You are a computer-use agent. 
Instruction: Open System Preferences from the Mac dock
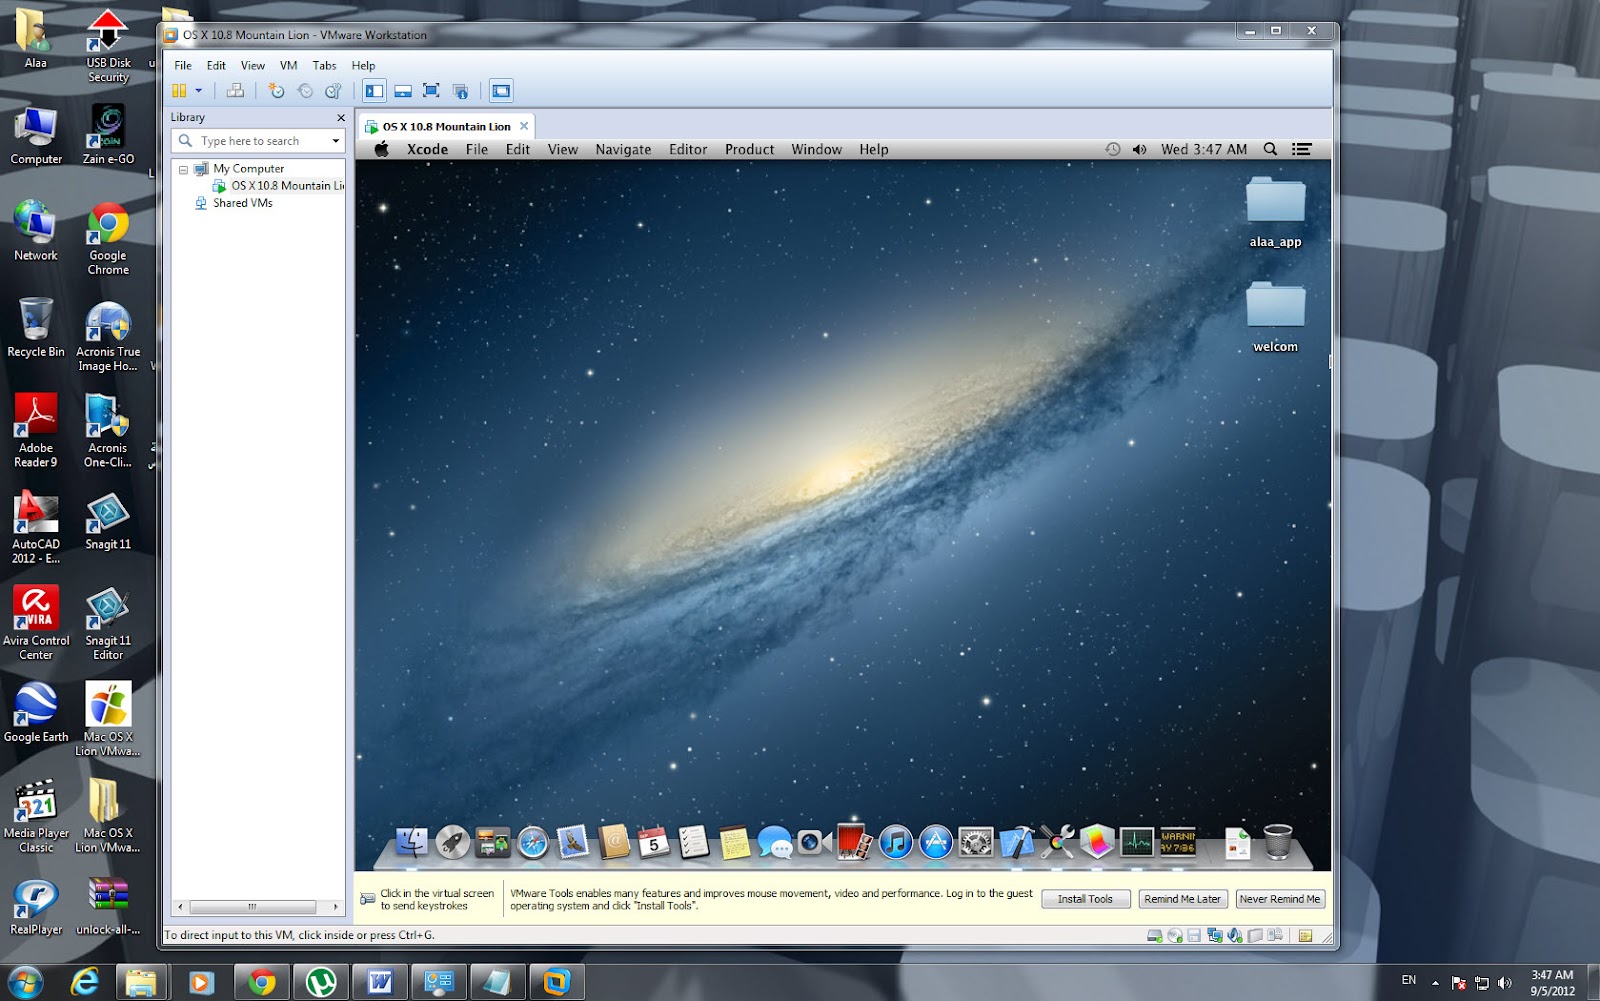click(976, 842)
